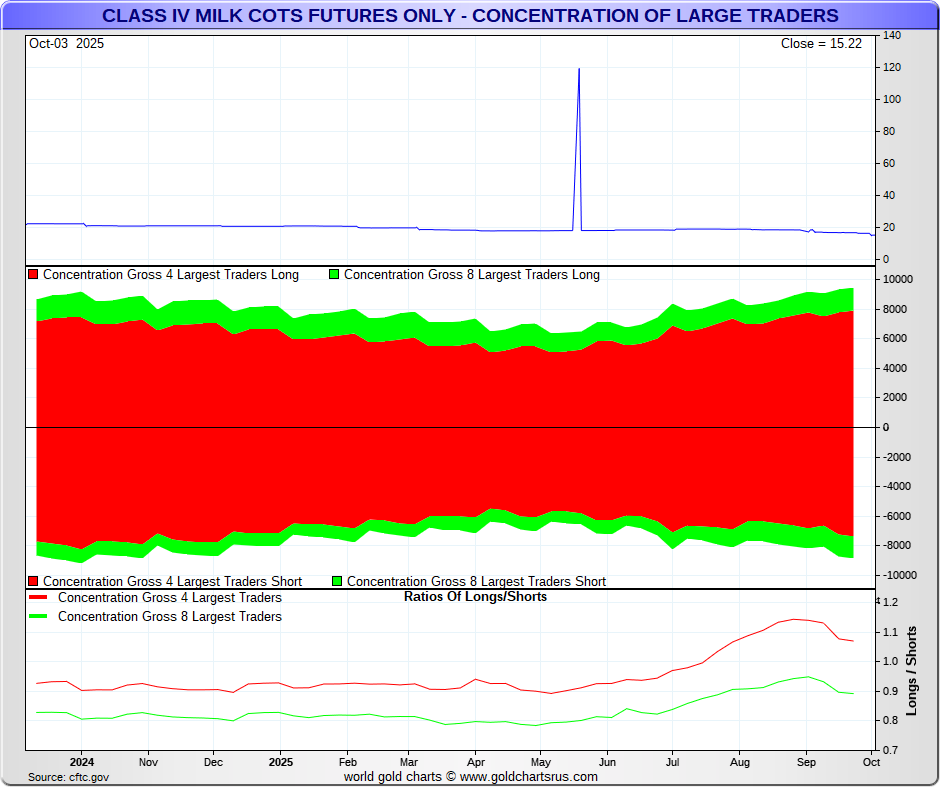Click the 'May' label on the time axis
940x787 pixels.
pyautogui.click(x=541, y=762)
